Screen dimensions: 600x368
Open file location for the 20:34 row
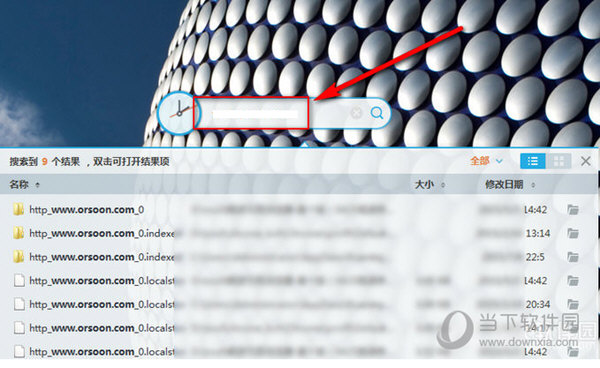[x=573, y=304]
